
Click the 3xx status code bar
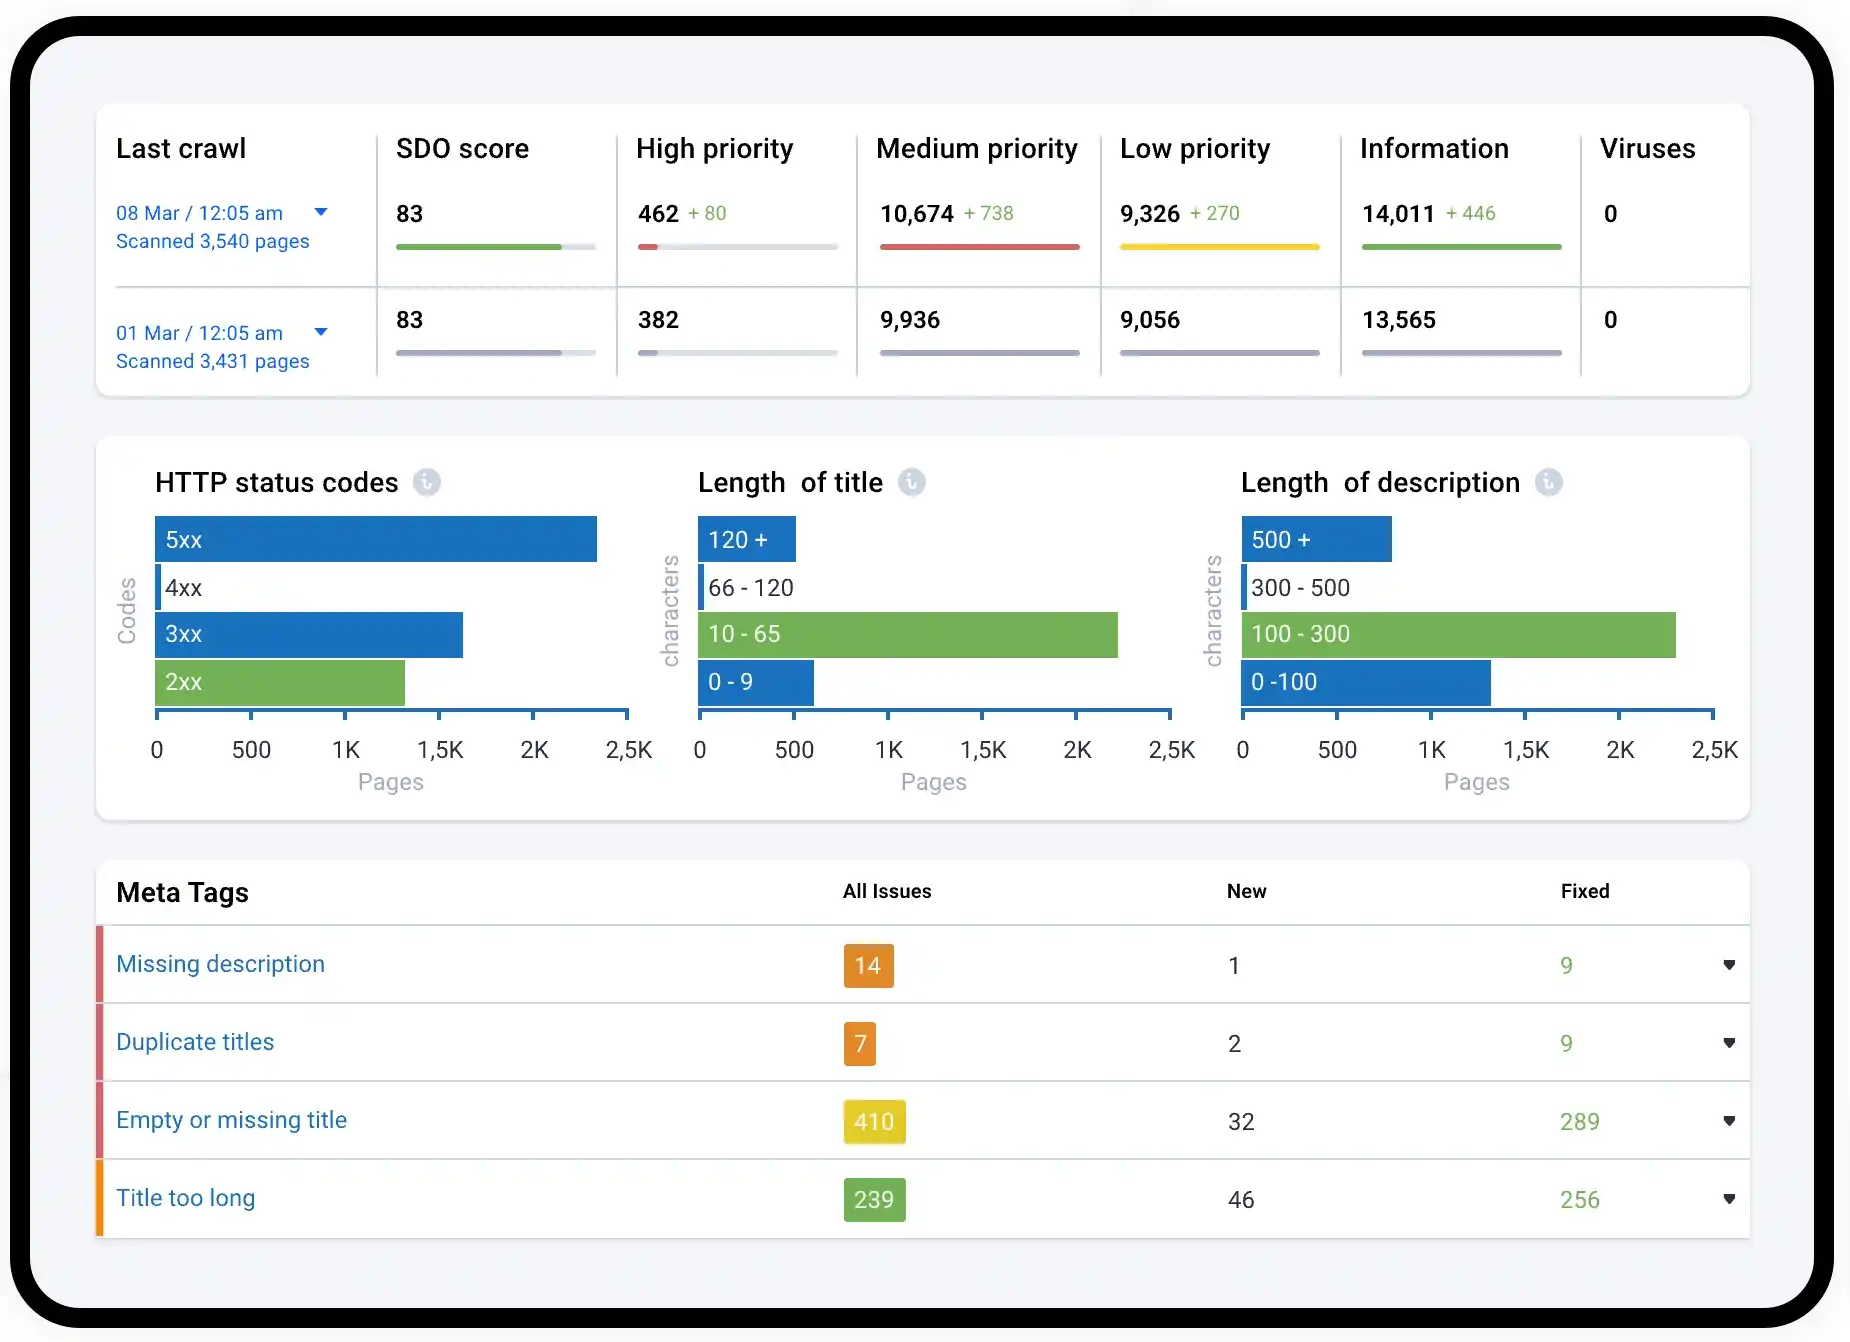tap(309, 635)
